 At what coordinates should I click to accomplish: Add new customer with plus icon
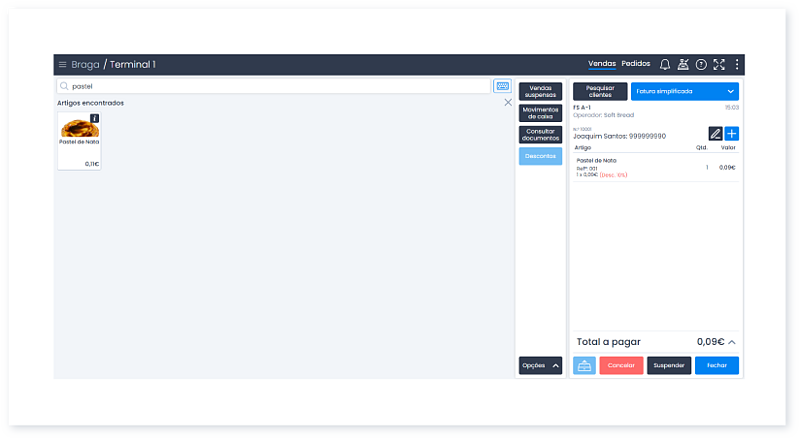tap(731, 134)
